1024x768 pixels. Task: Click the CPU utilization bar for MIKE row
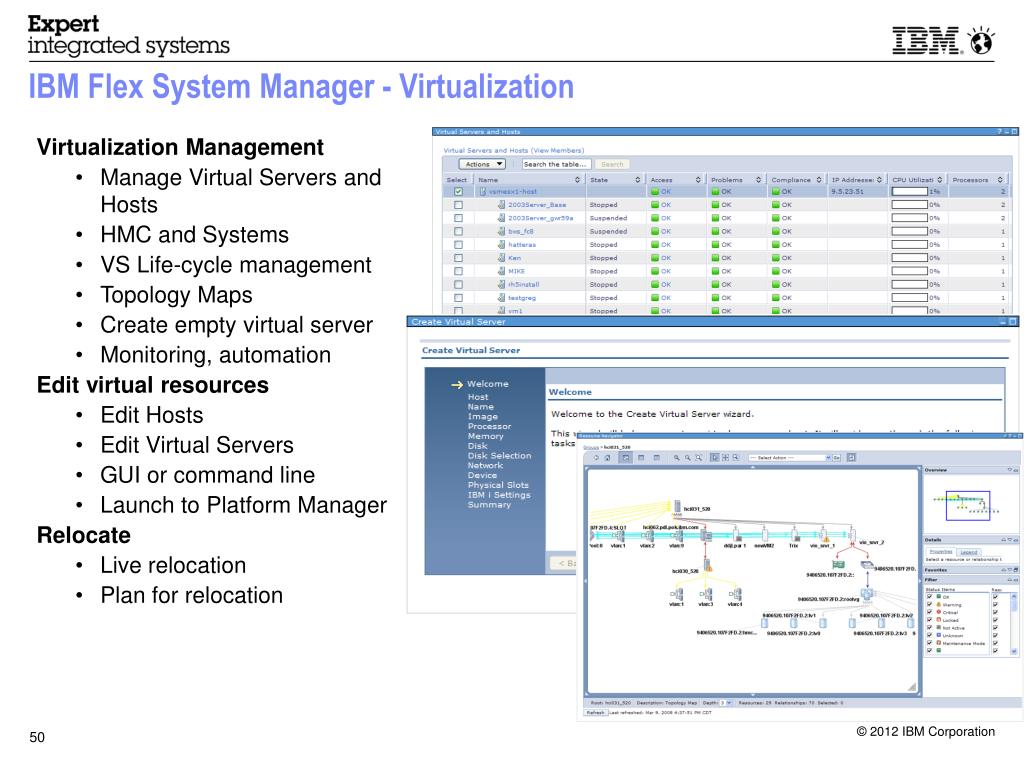tap(910, 271)
